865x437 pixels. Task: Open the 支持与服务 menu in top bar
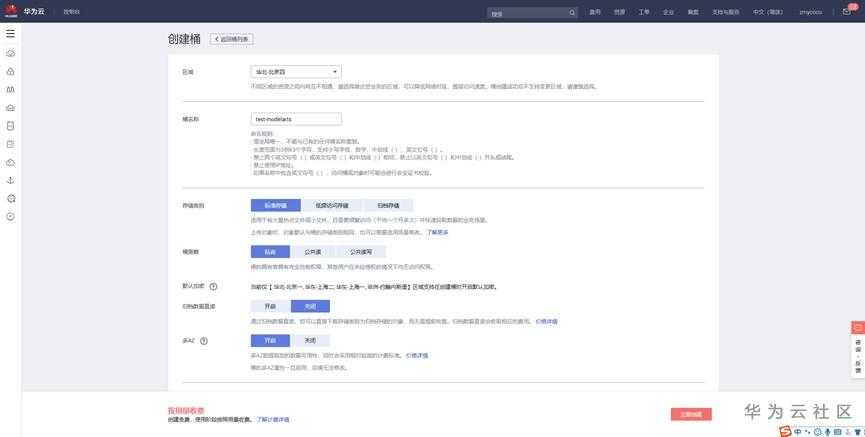(725, 12)
